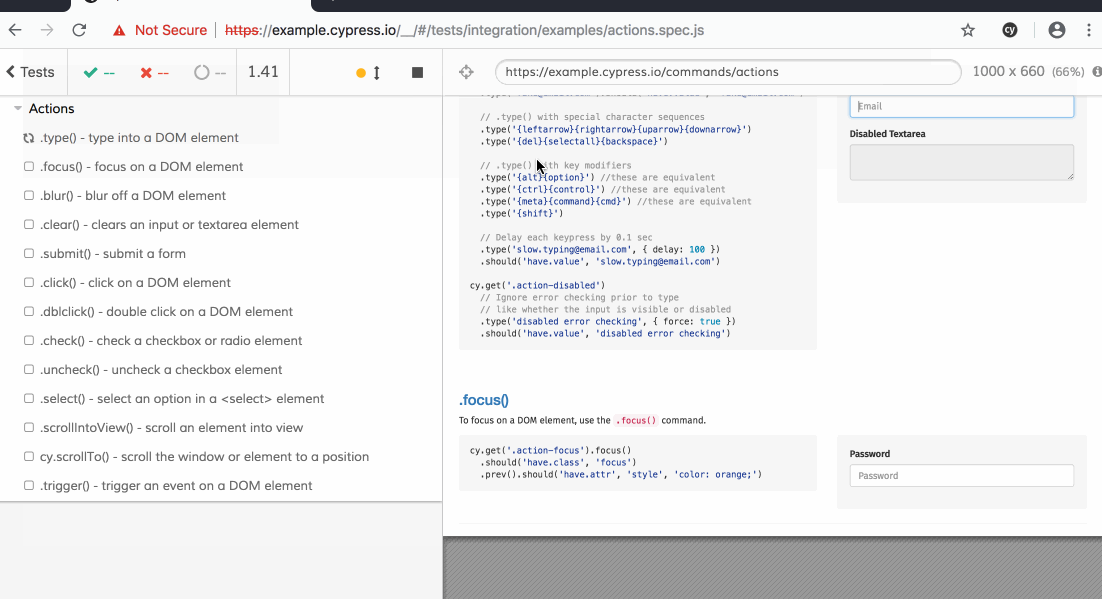Viewport: 1102px width, 599px height.
Task: Click the Not Secure warning label
Action: (x=159, y=30)
